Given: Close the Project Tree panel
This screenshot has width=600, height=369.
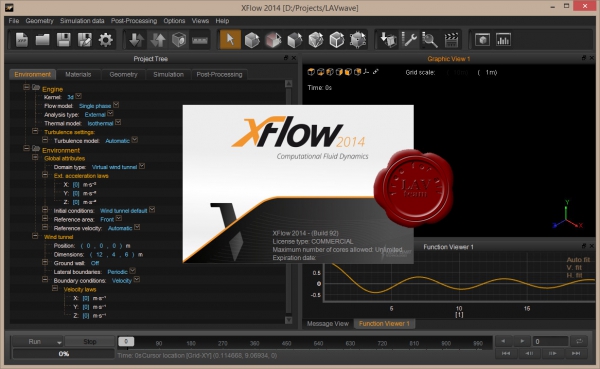Looking at the screenshot, I should (293, 58).
